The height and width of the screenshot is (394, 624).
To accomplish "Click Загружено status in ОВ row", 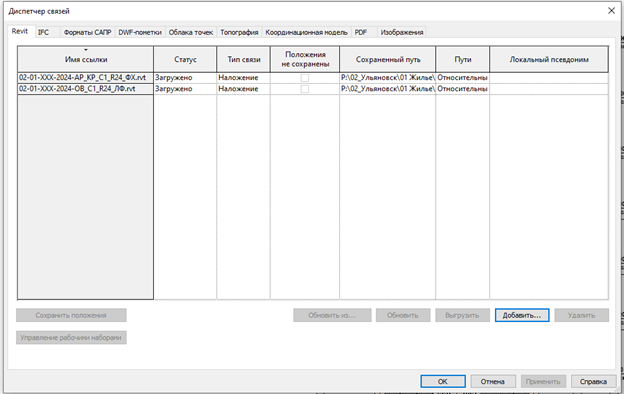I will 185,89.
